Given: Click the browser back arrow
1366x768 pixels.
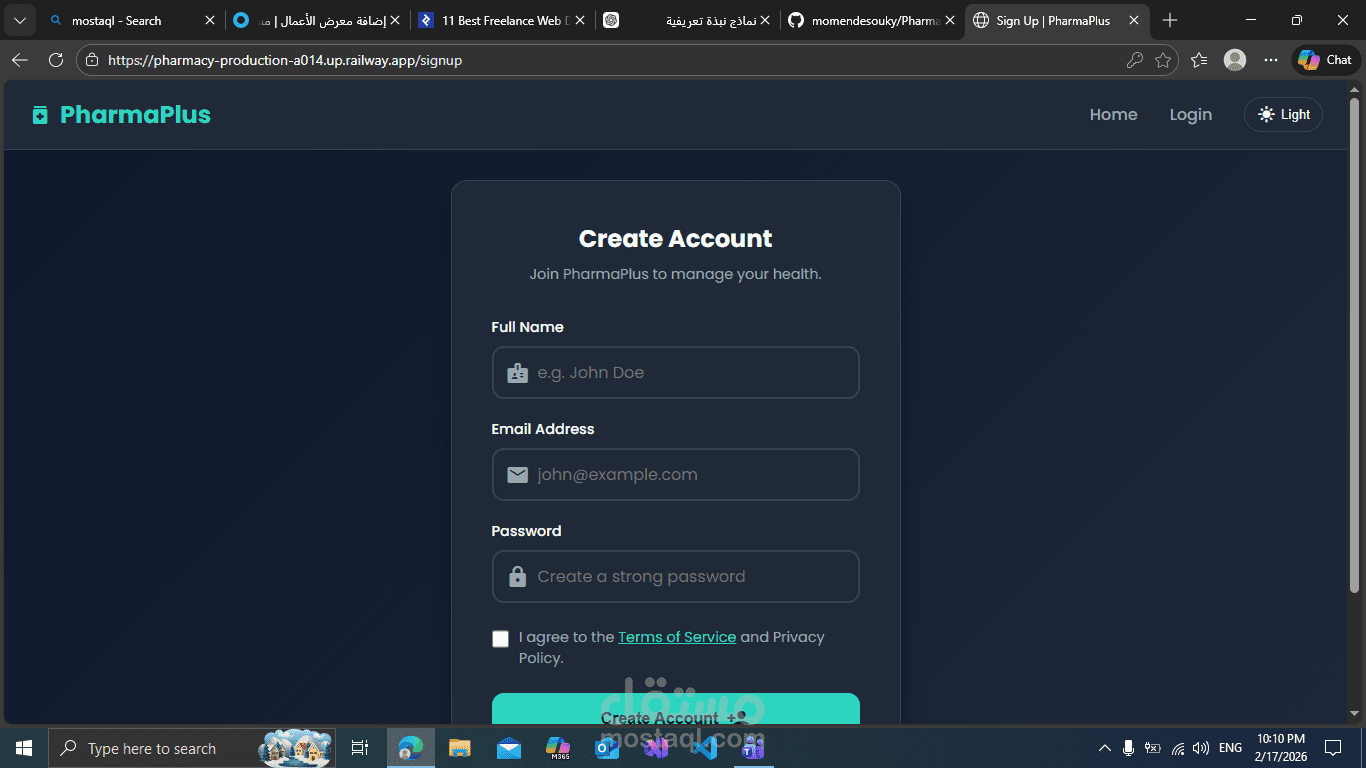Looking at the screenshot, I should pyautogui.click(x=20, y=60).
